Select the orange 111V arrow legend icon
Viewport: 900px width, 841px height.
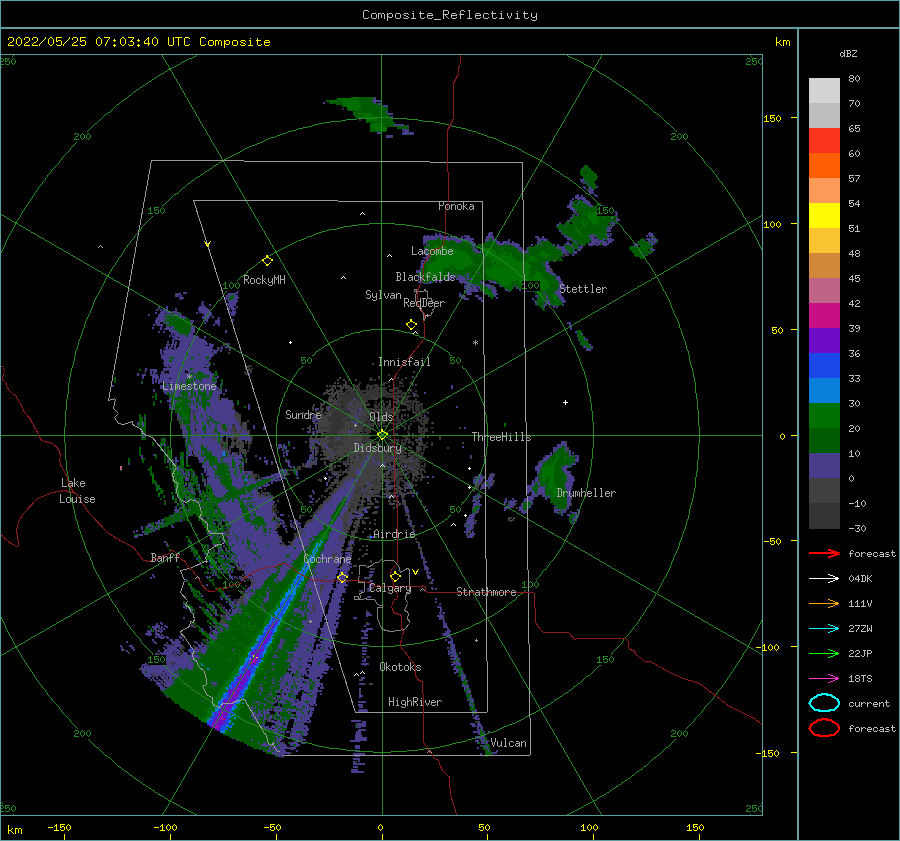coord(824,603)
